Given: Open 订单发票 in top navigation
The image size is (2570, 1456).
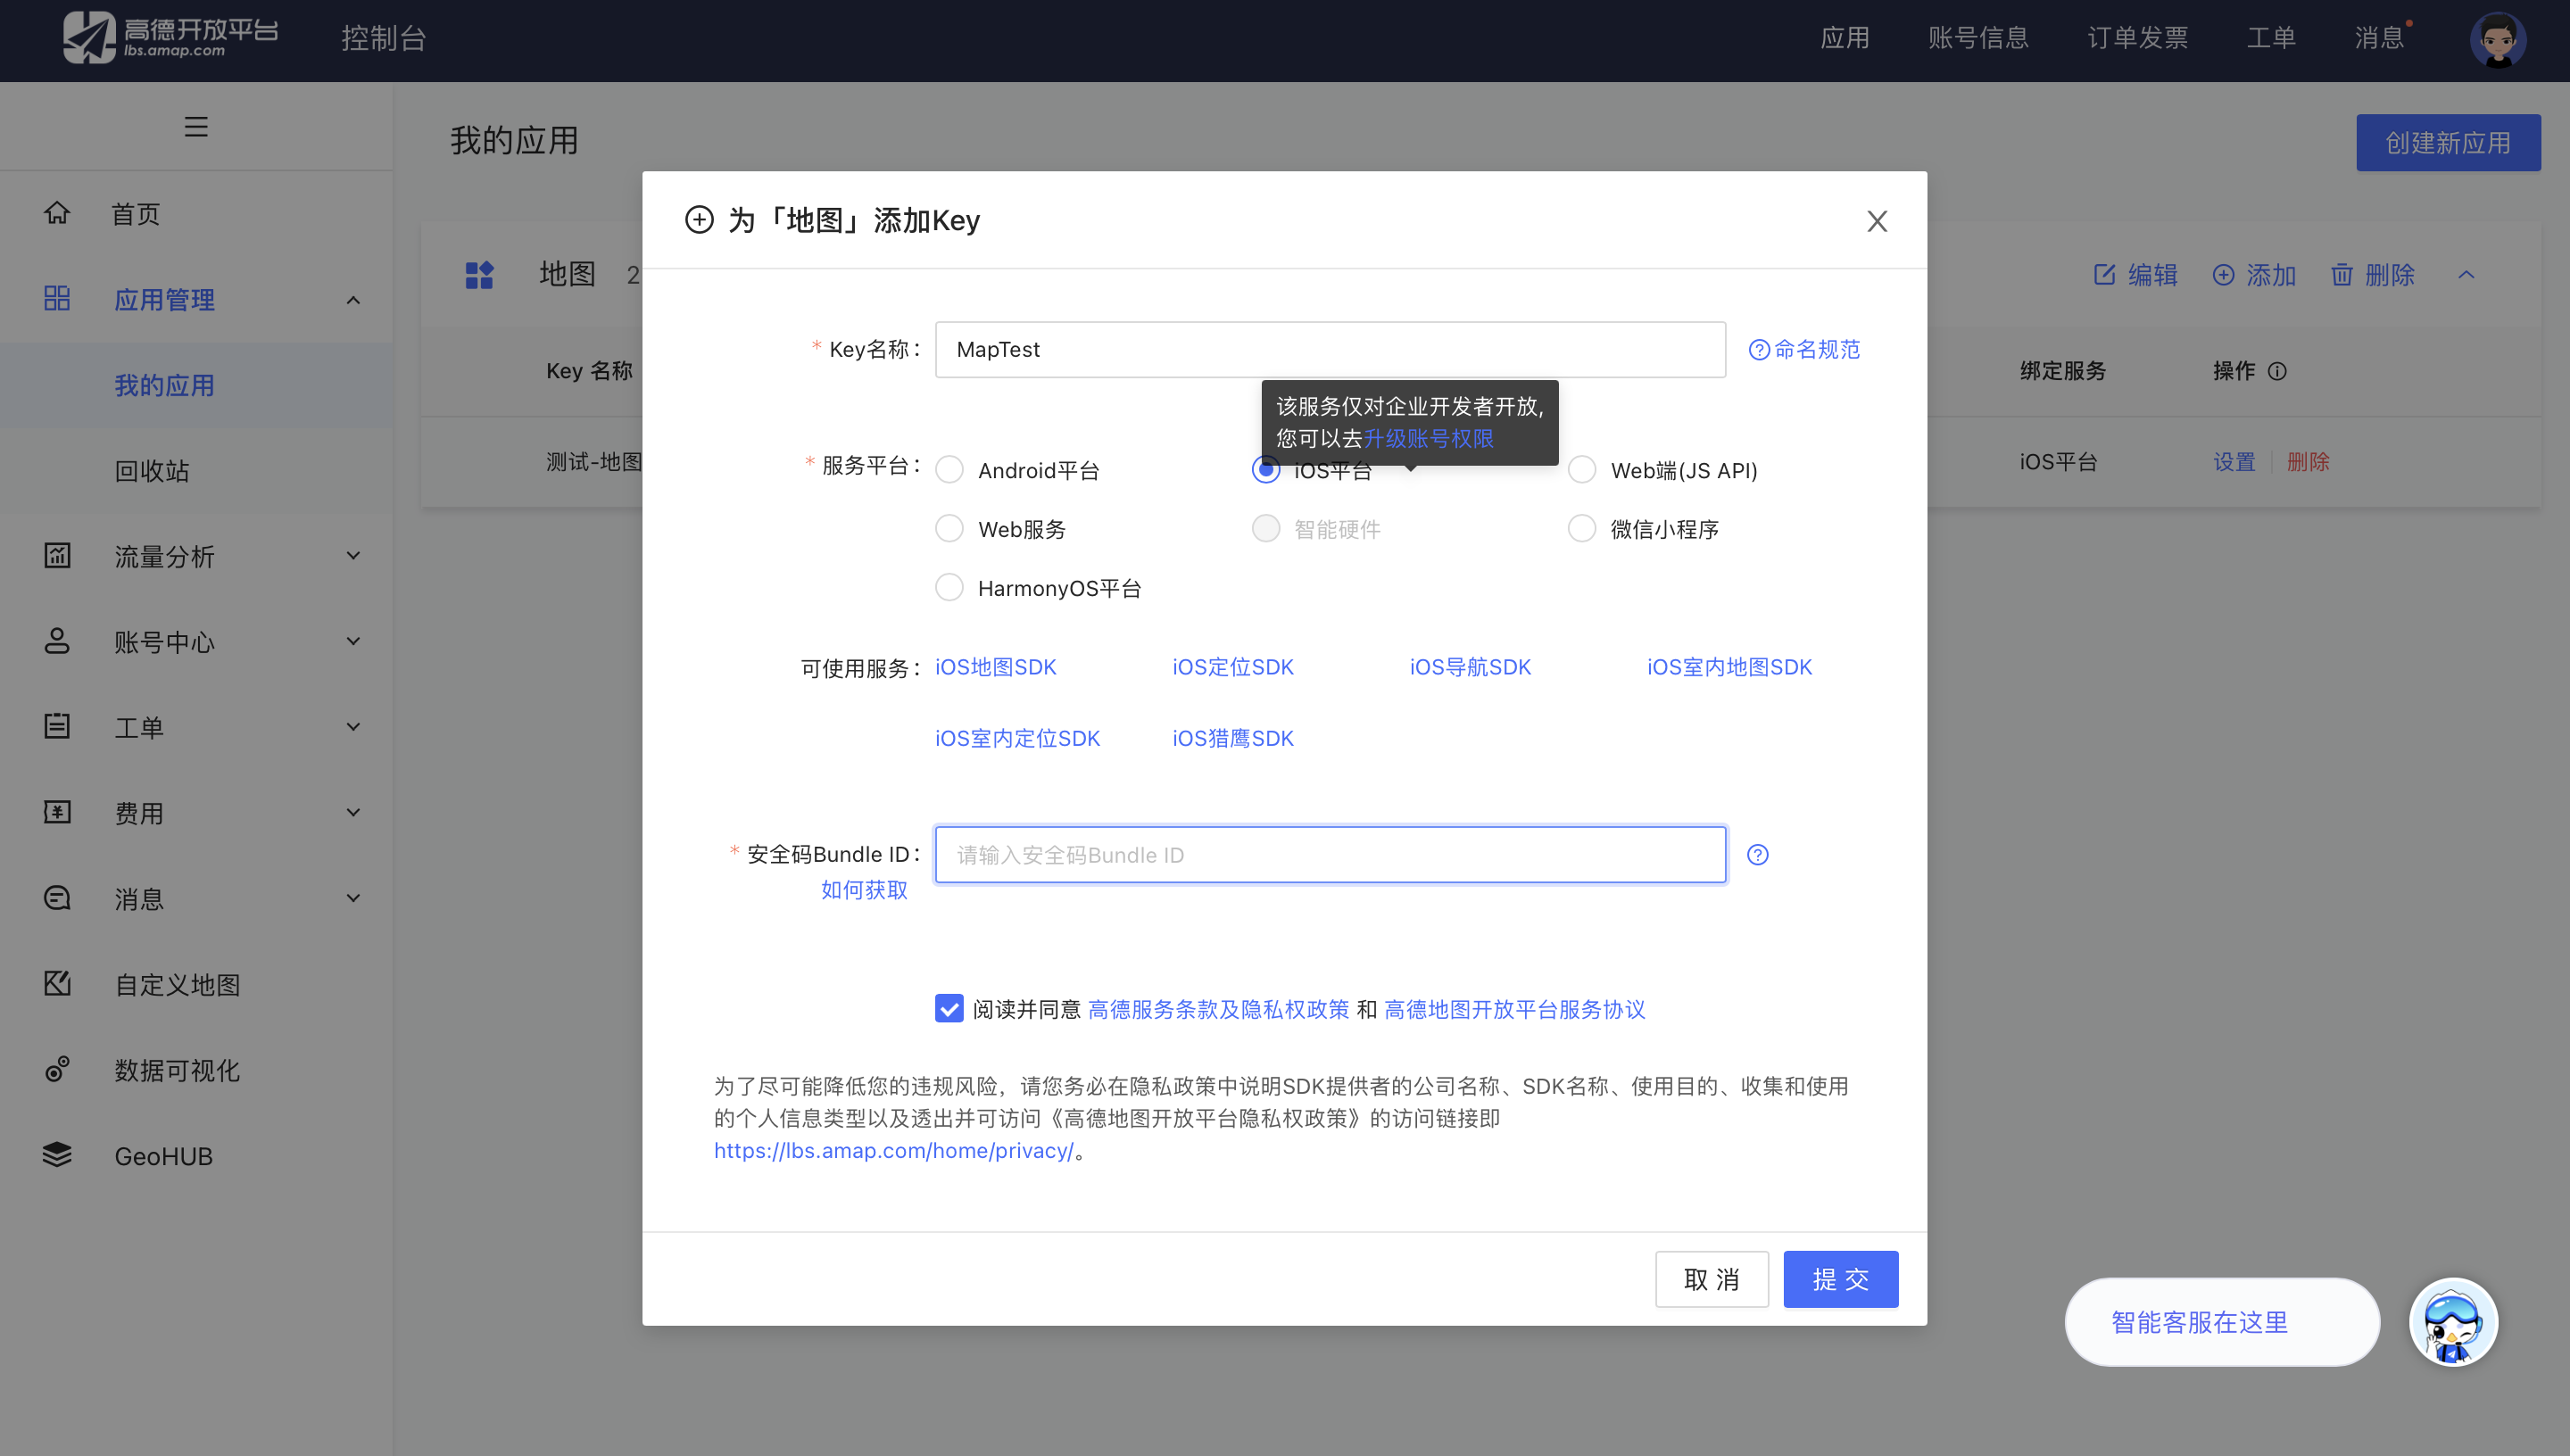Looking at the screenshot, I should 2137,38.
